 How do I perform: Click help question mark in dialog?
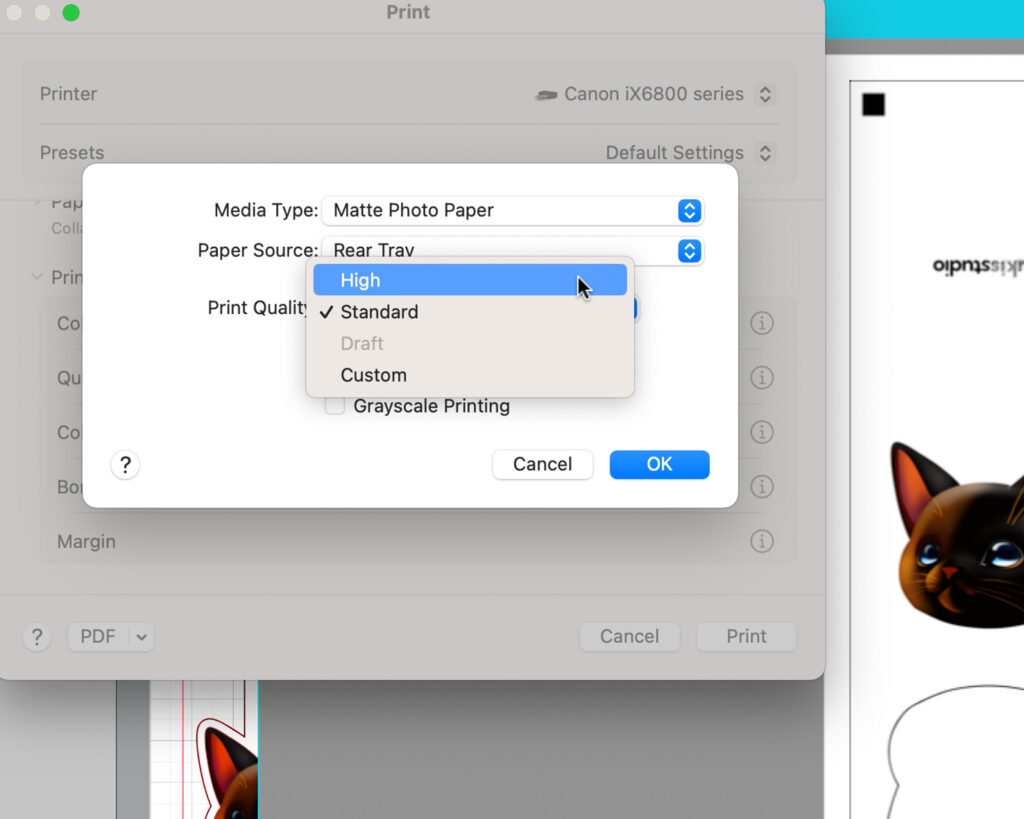click(125, 464)
